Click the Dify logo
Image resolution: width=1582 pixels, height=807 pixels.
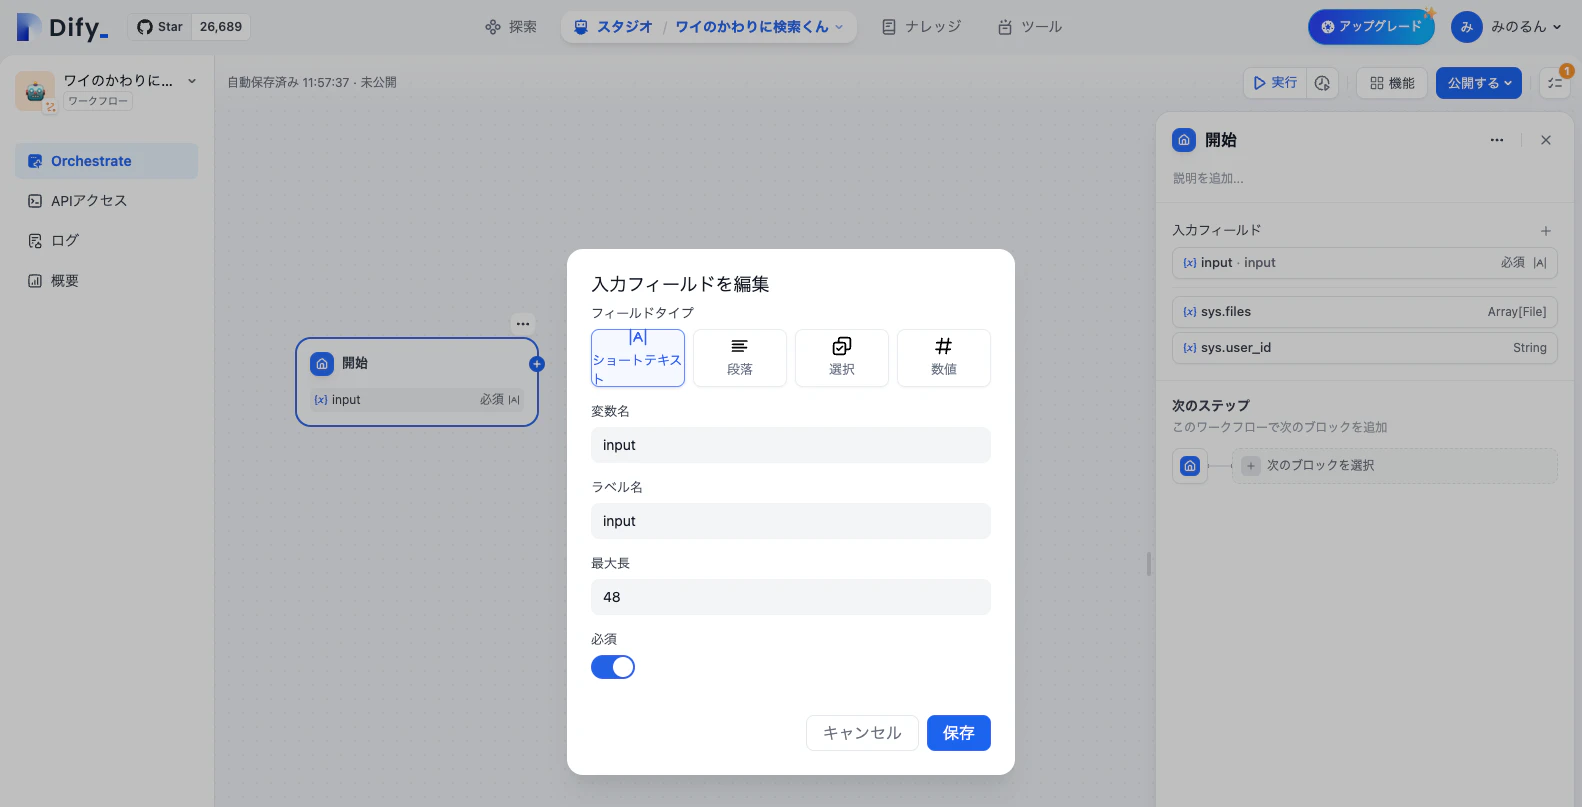click(62, 27)
